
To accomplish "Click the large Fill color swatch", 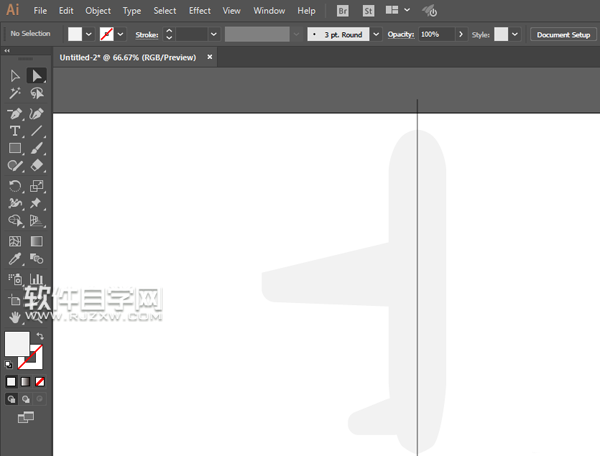I will (x=17, y=344).
